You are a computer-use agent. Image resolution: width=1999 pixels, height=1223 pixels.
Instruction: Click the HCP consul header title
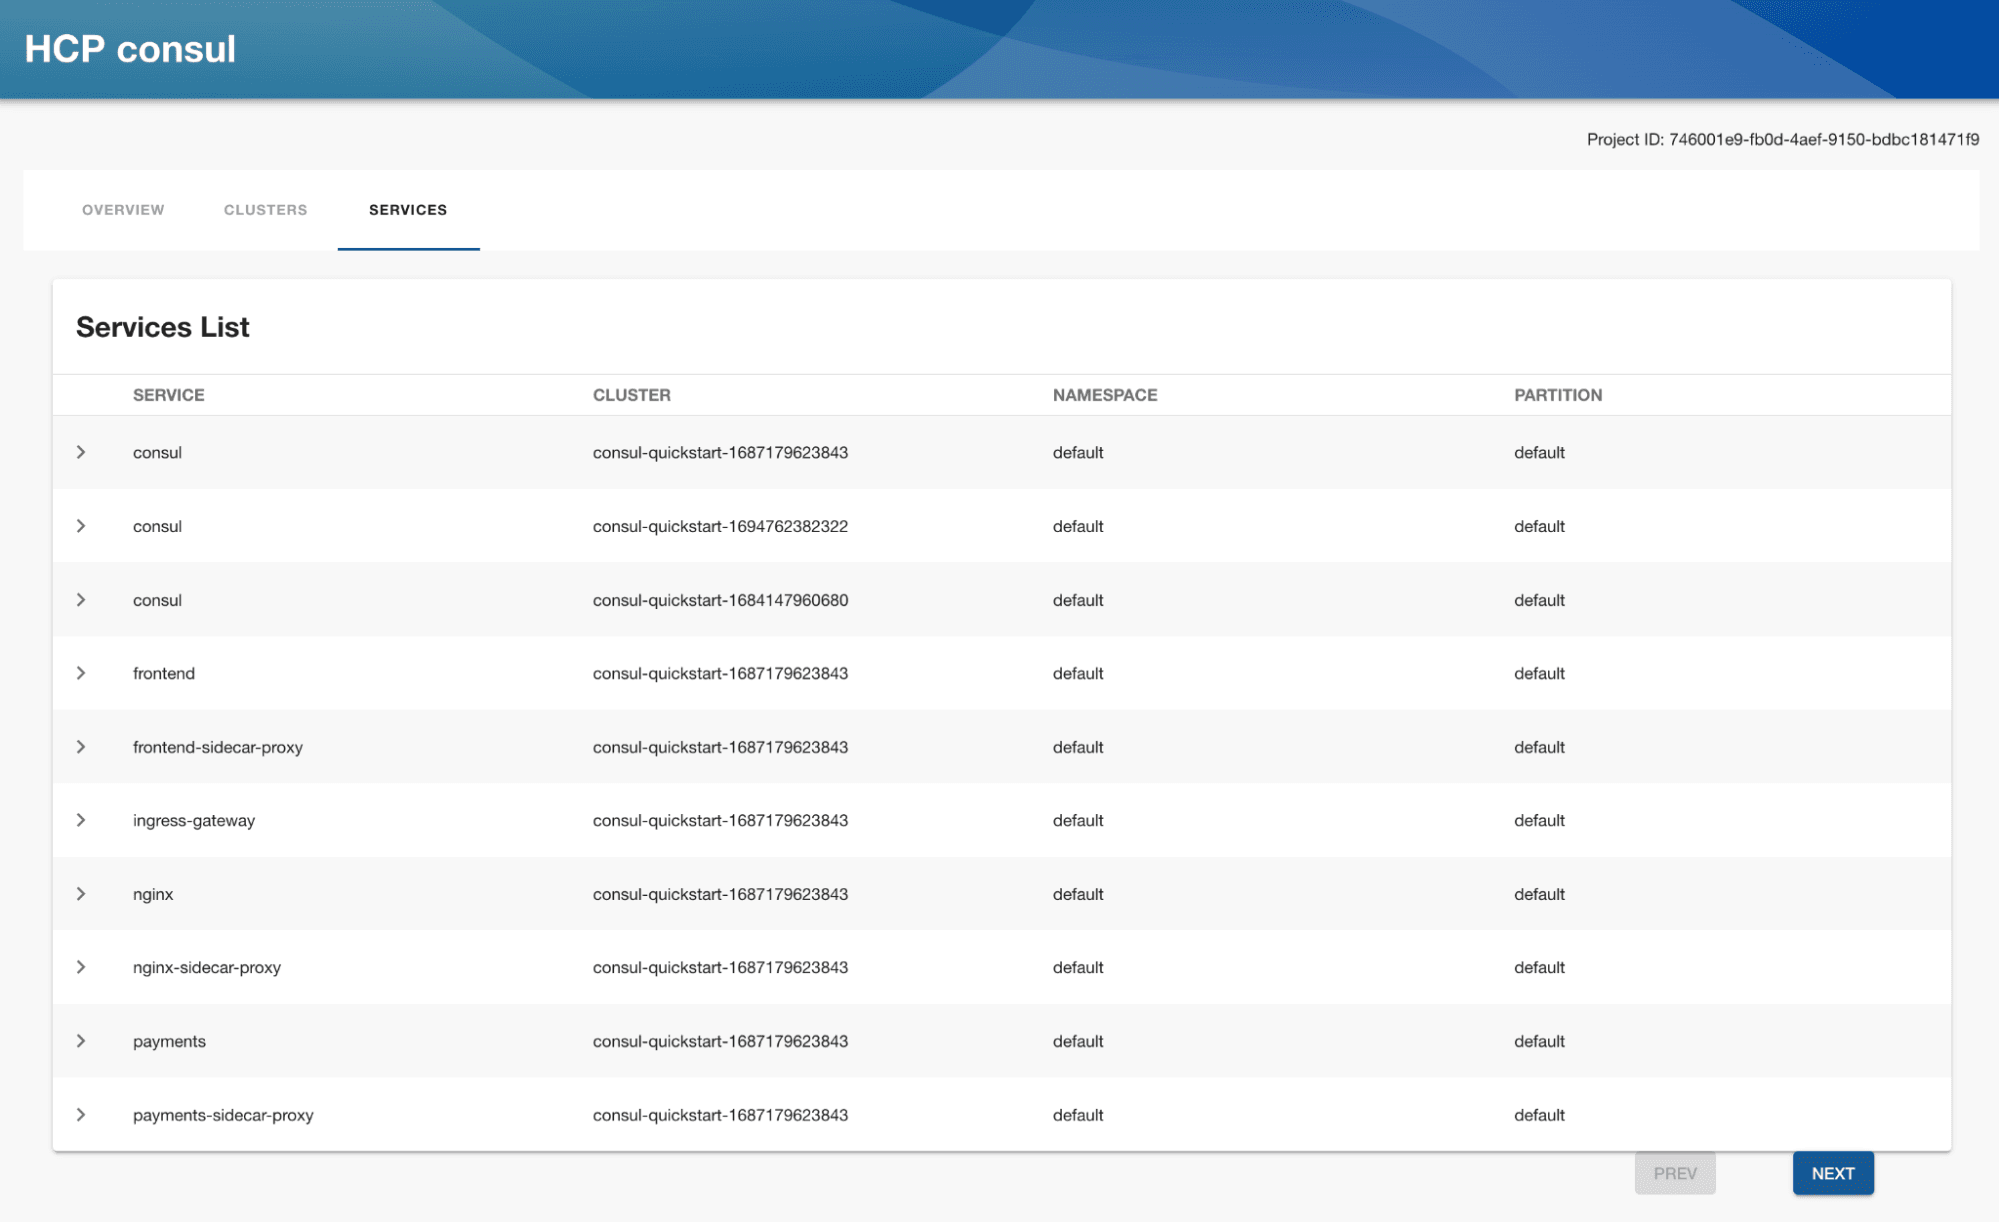[130, 49]
